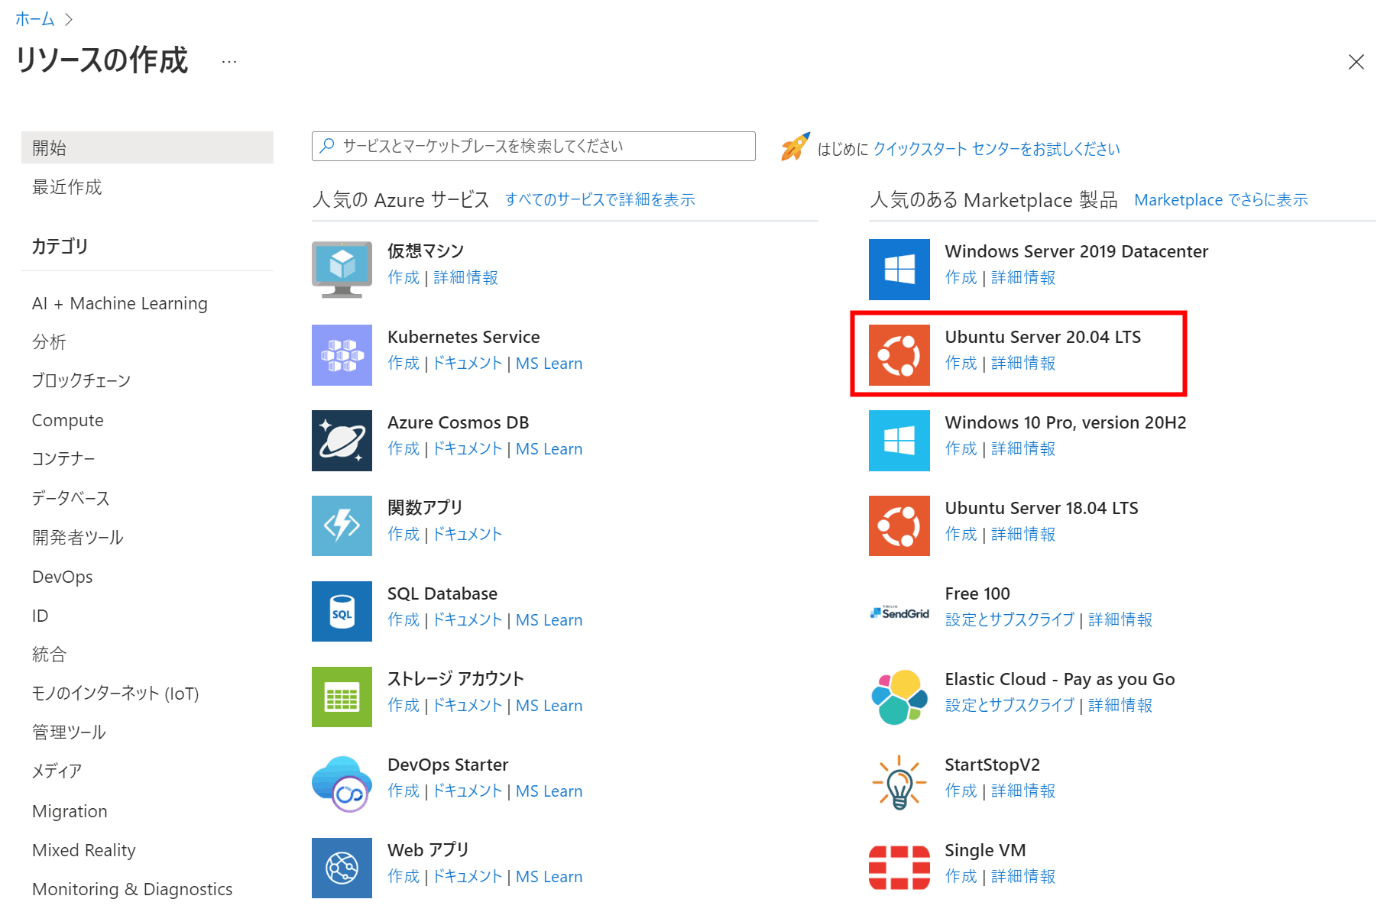Close the Create a resource blade
The width and height of the screenshot is (1400, 912).
pos(1356,62)
